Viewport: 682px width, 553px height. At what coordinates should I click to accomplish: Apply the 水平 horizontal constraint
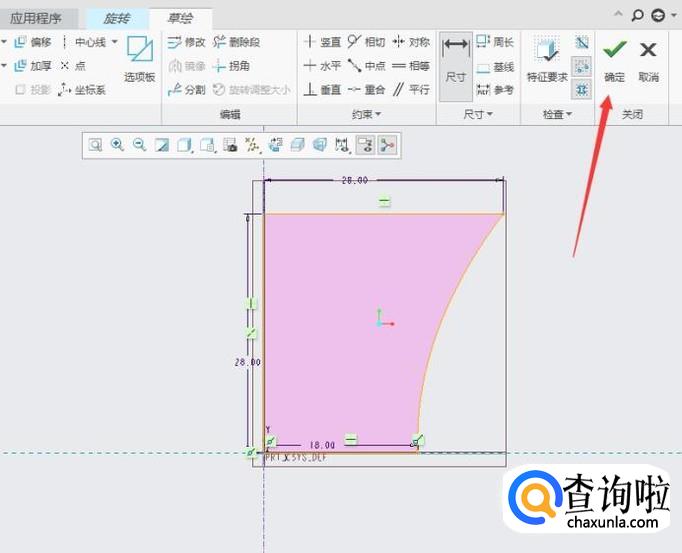click(x=322, y=66)
